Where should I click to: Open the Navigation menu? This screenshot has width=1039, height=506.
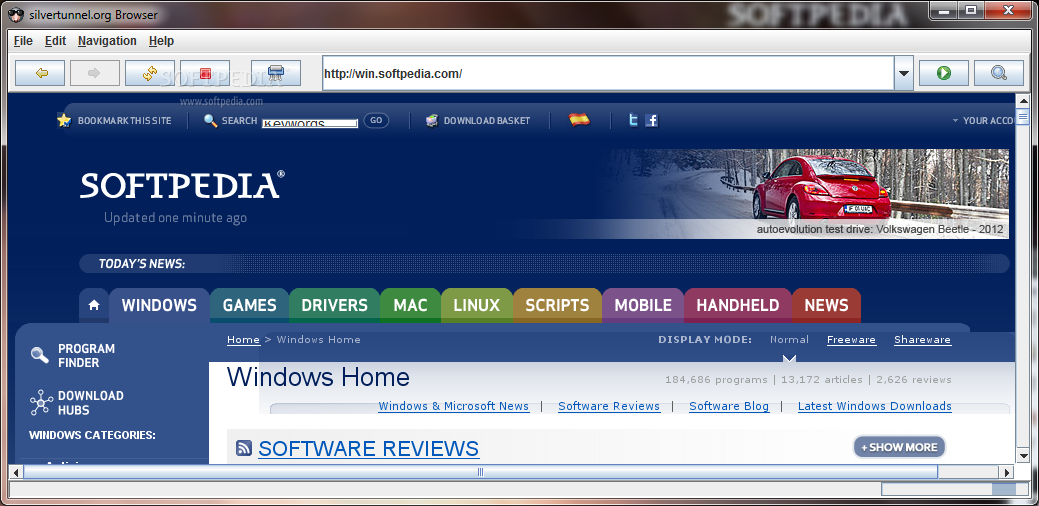107,41
